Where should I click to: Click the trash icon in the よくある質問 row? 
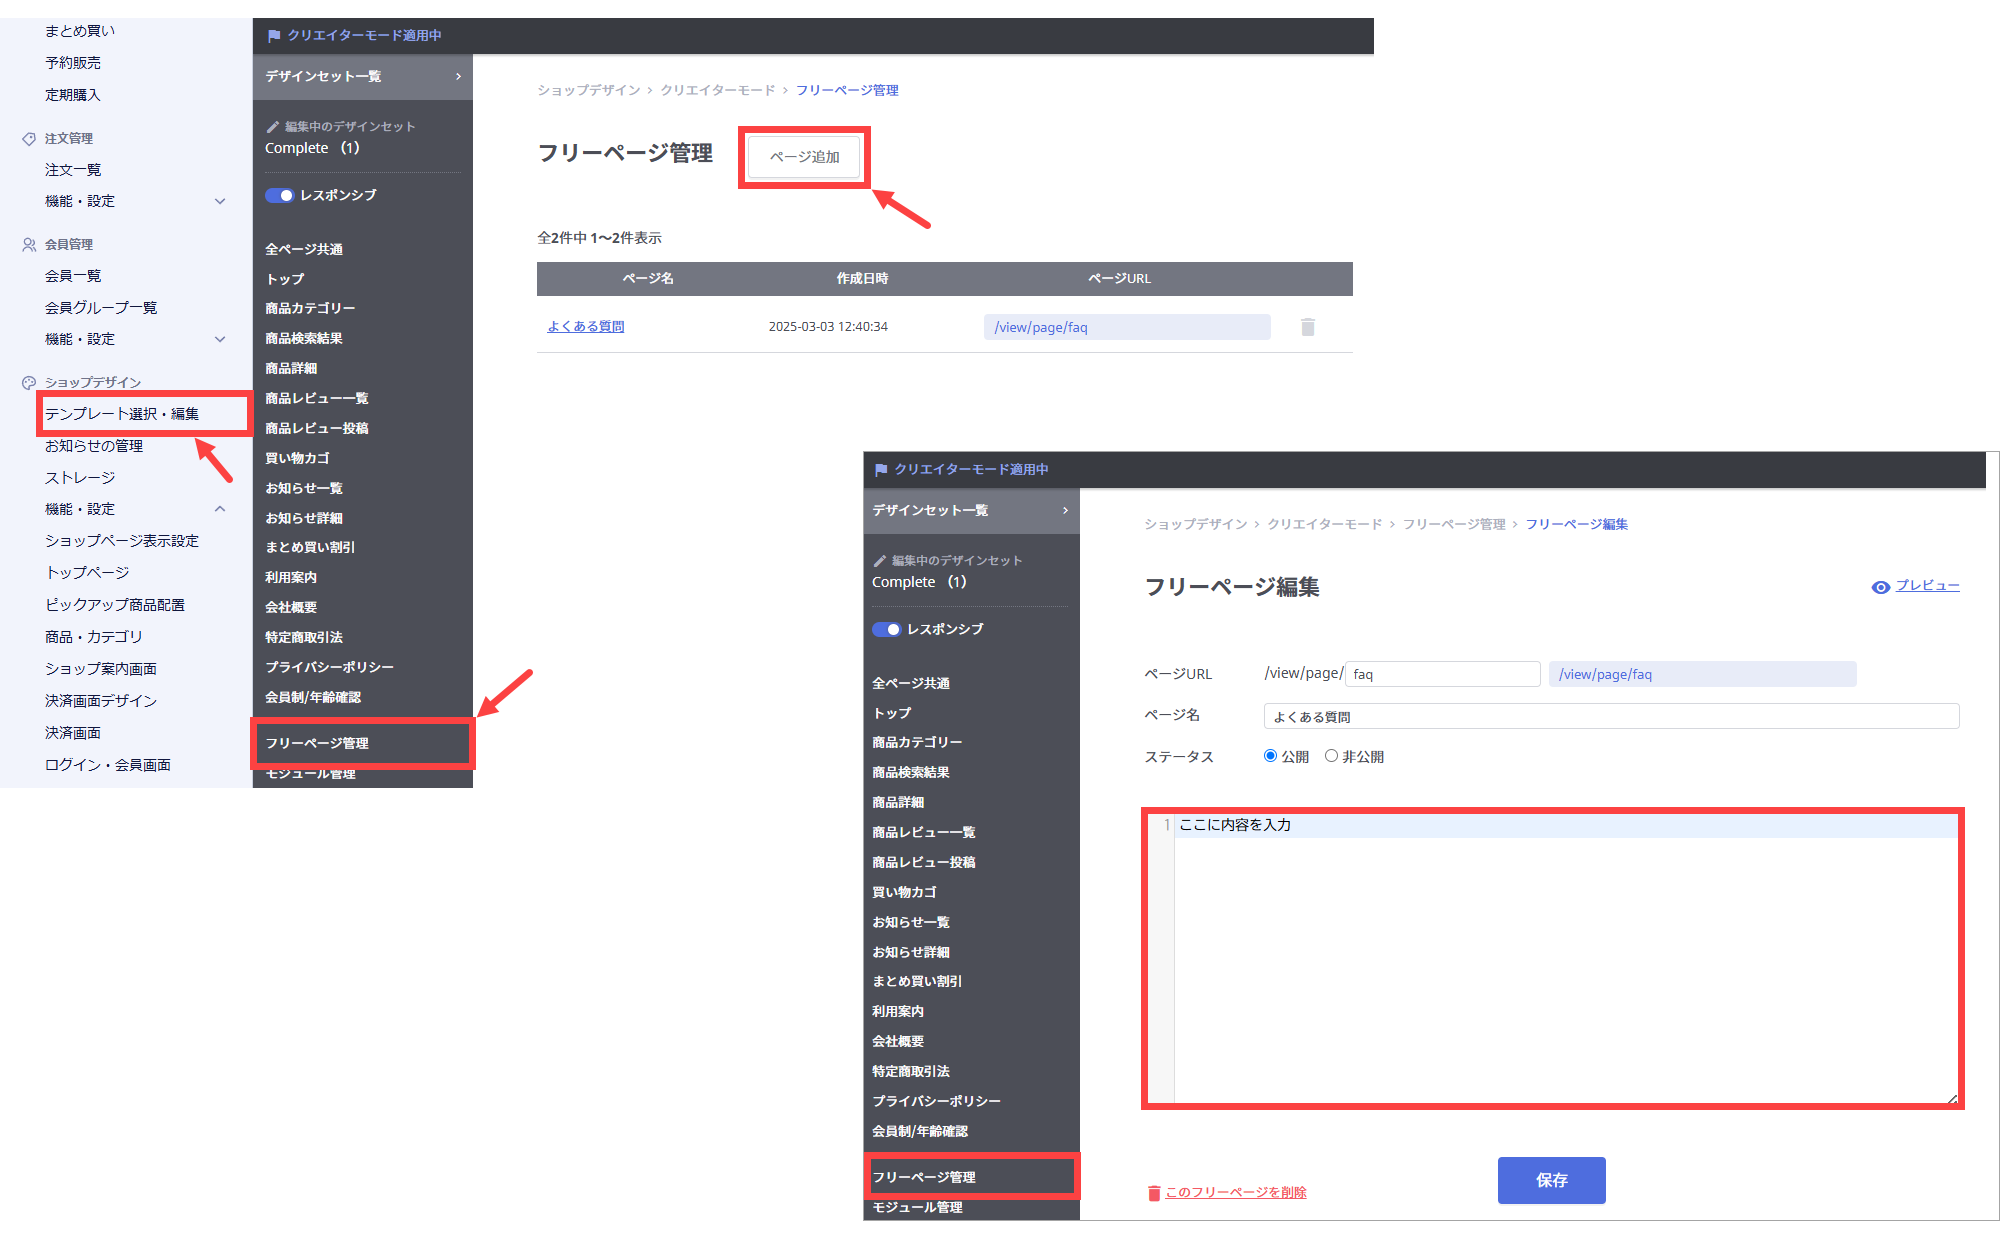pyautogui.click(x=1307, y=327)
